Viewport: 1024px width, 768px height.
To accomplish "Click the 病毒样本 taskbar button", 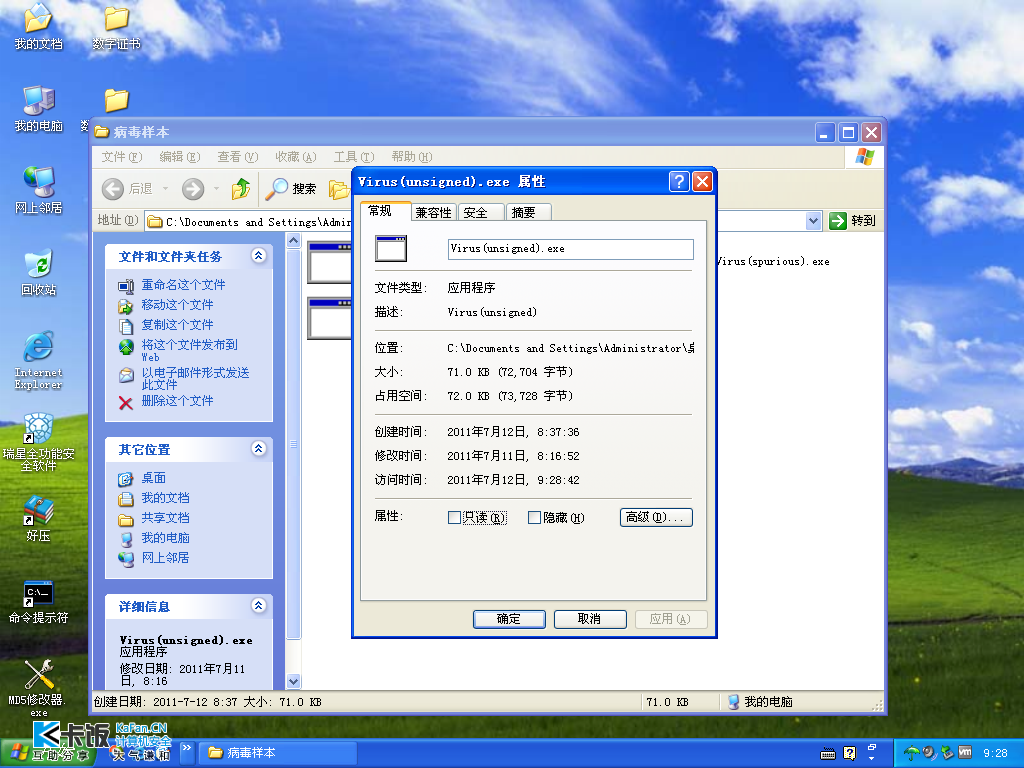I will click(277, 752).
